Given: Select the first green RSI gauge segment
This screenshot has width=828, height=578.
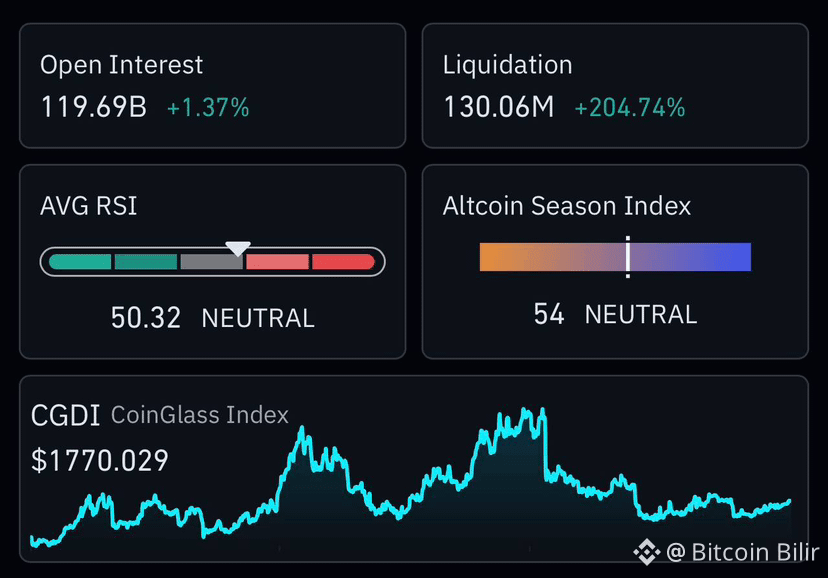Looking at the screenshot, I should (x=80, y=262).
